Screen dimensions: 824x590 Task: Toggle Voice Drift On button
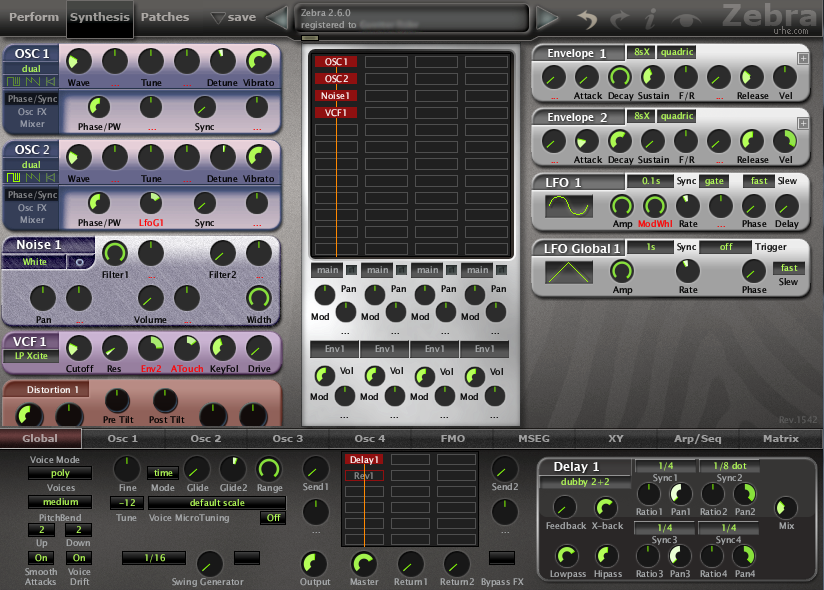79,557
